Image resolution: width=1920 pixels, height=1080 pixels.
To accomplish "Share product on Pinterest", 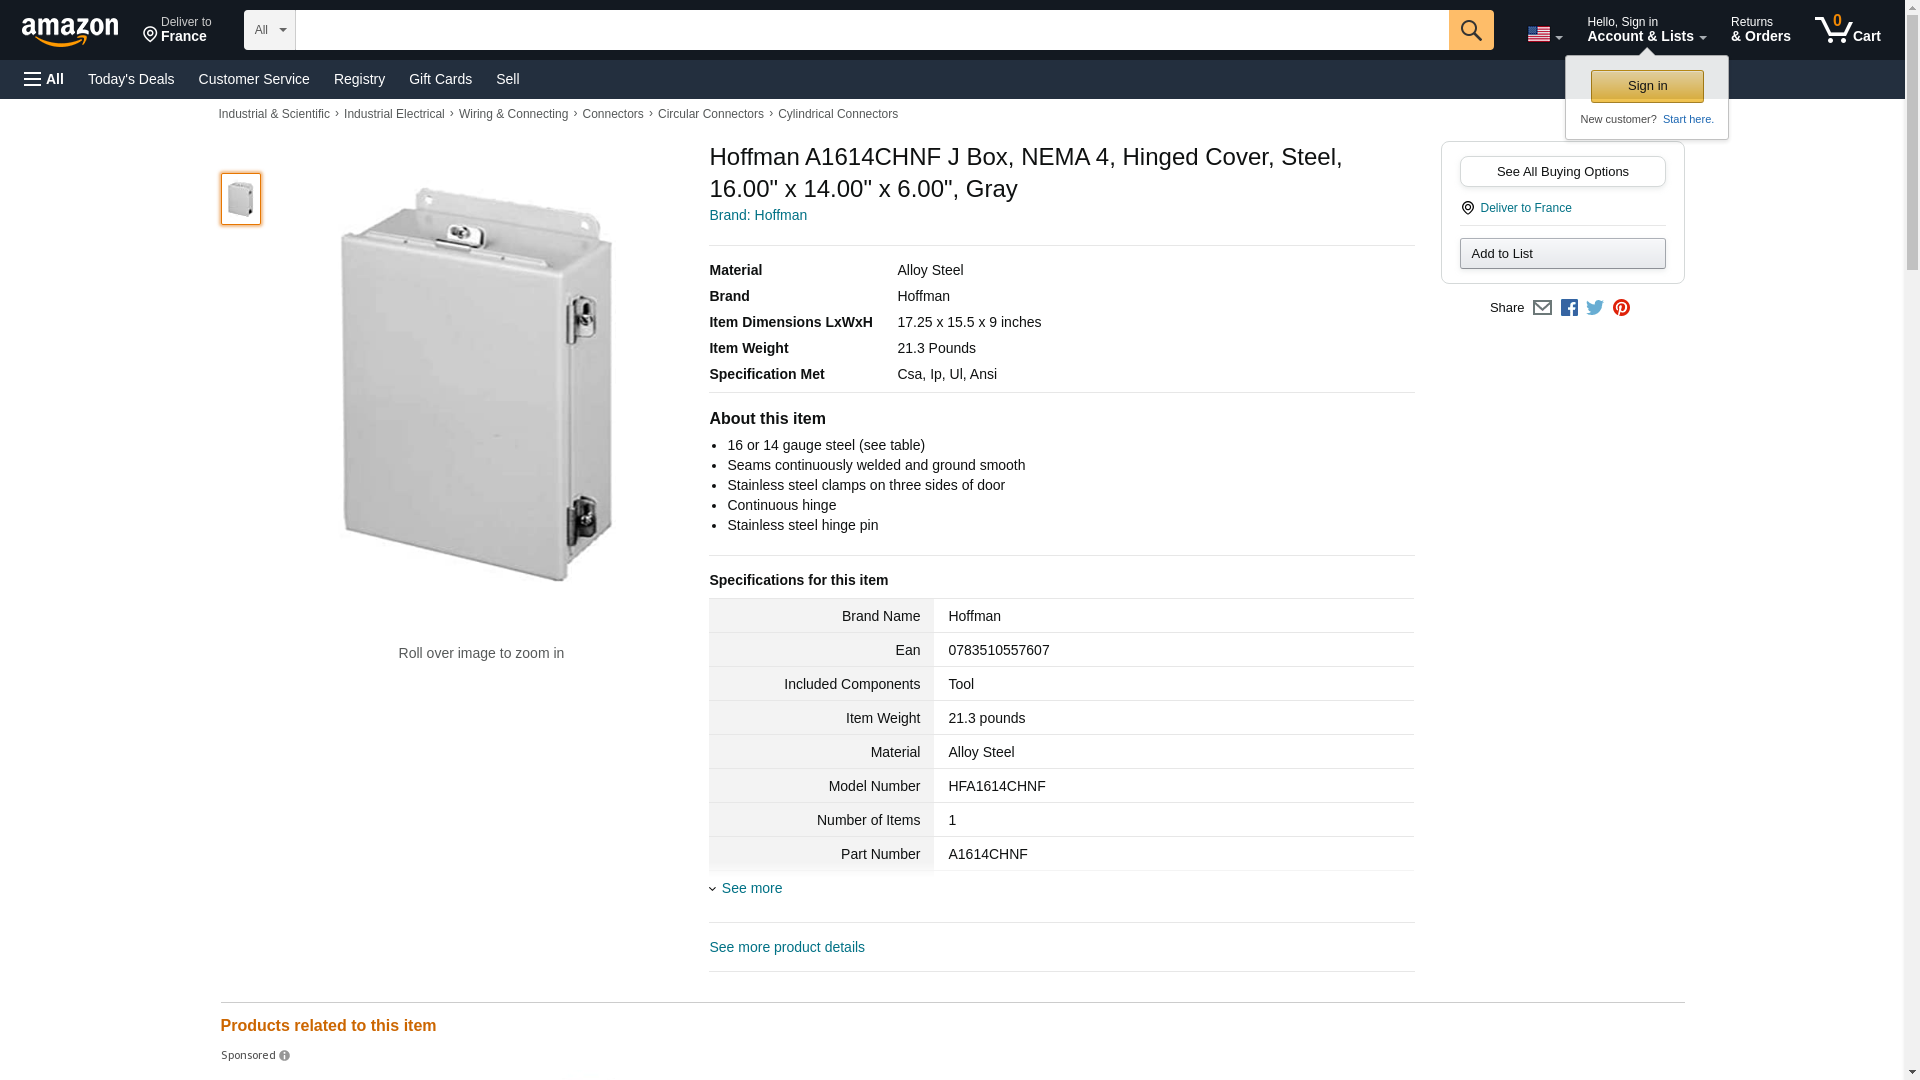I will [1621, 308].
